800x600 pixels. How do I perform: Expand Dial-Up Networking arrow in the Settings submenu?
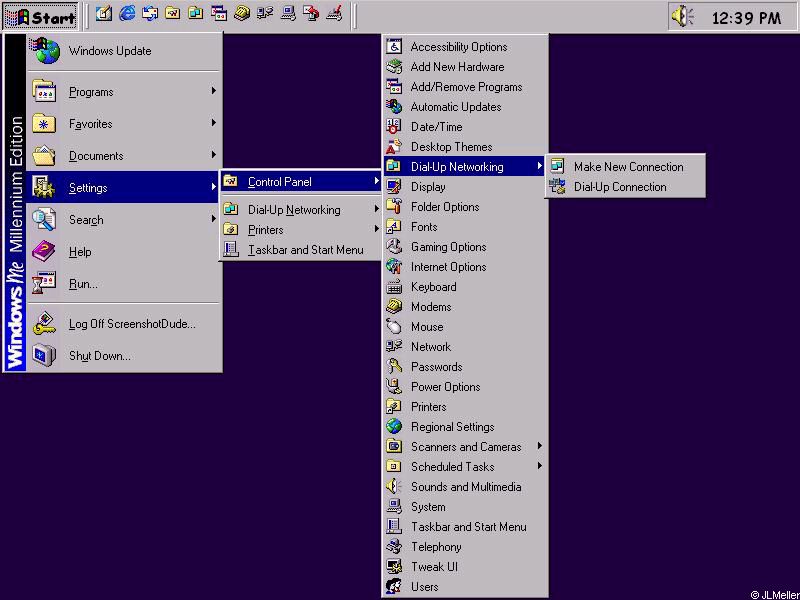(377, 209)
